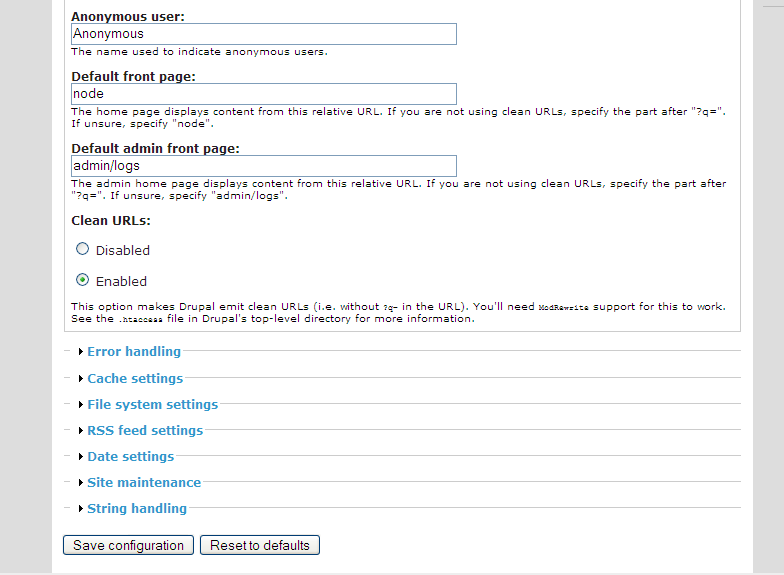Click the Save configuration button

point(129,546)
